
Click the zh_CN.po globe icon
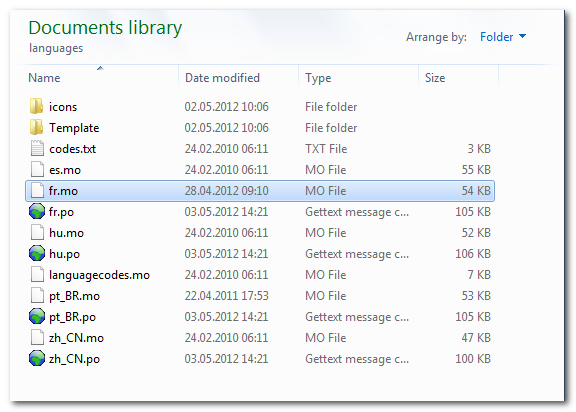37,358
